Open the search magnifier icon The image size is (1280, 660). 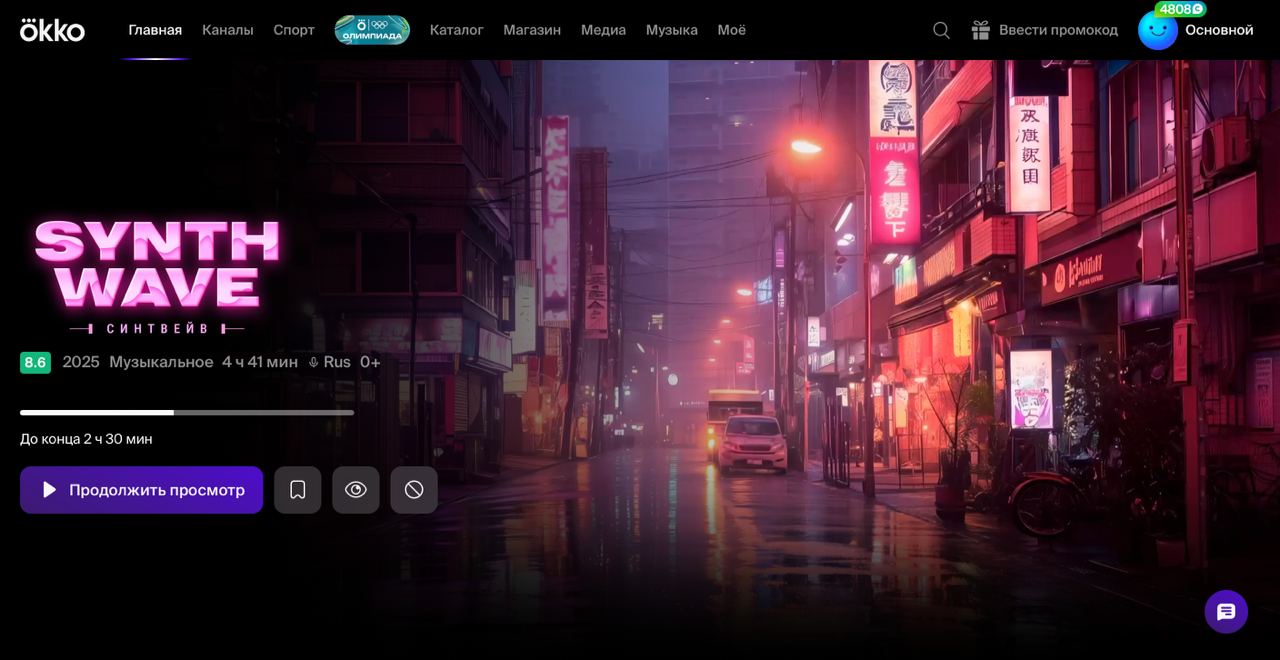[941, 30]
